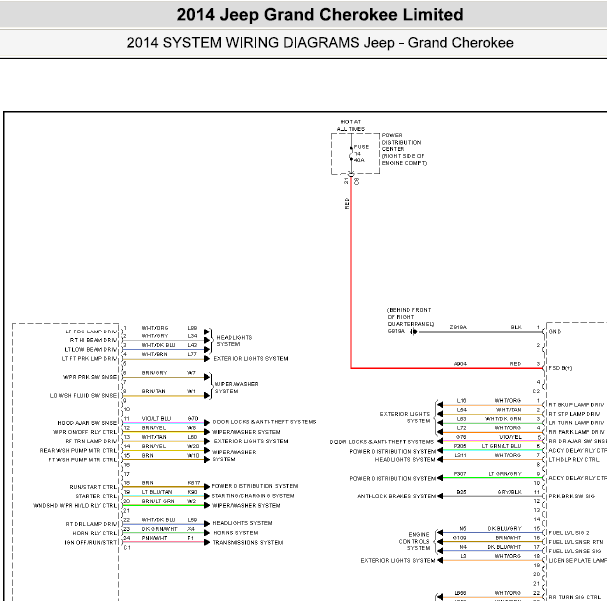Click the "BRN/TAN" wire color label

point(154,391)
